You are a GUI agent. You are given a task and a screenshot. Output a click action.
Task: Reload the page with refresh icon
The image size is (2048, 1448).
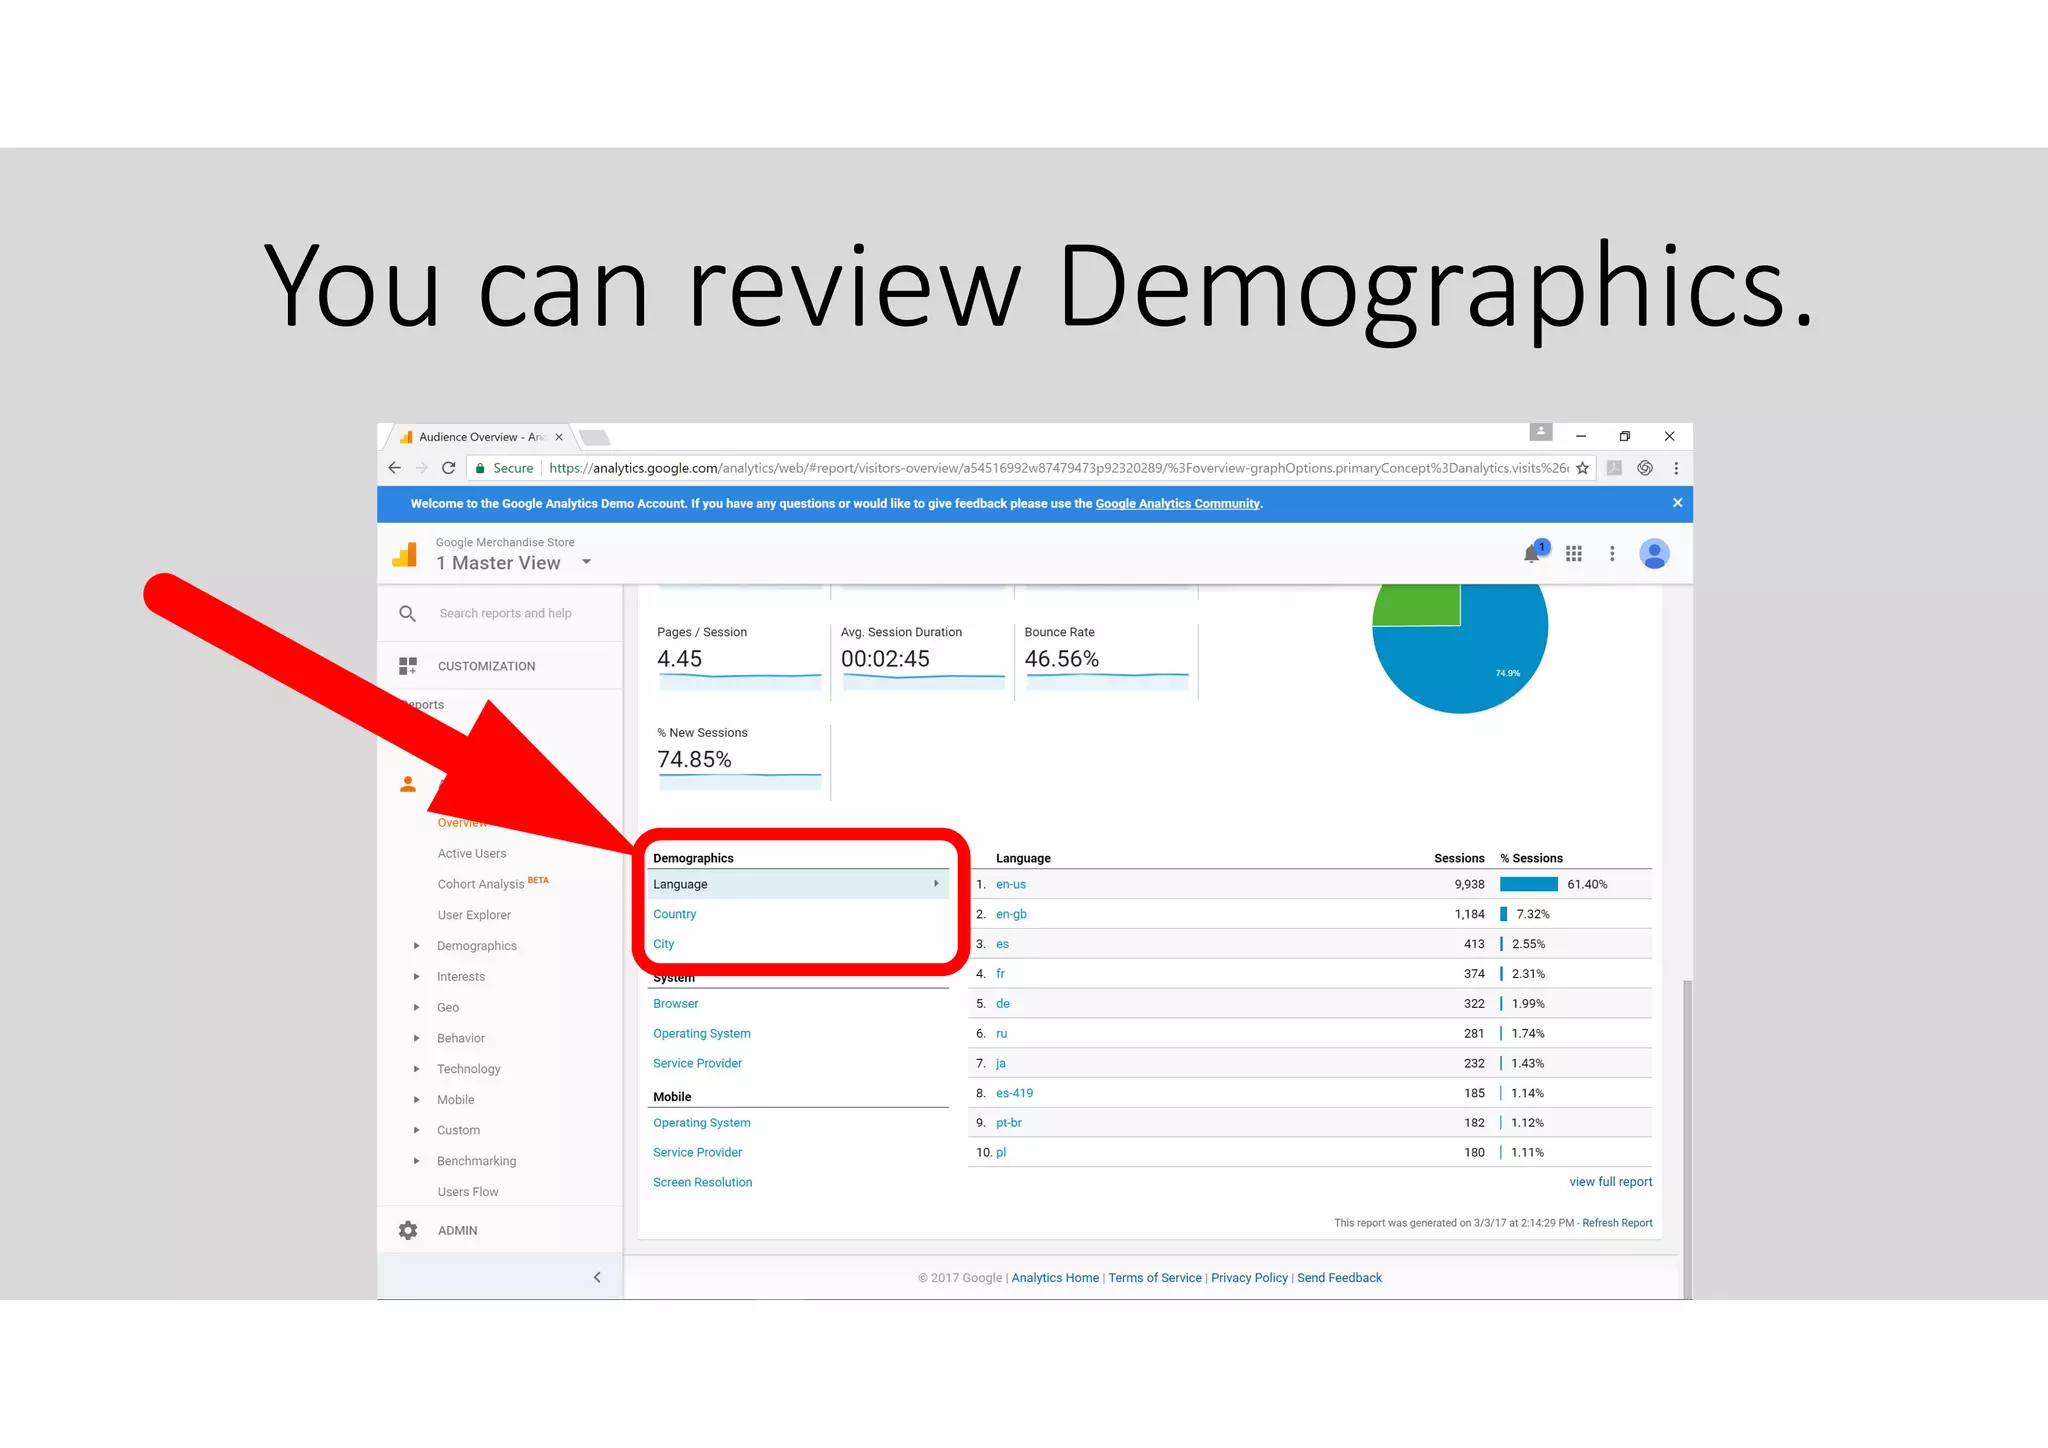pyautogui.click(x=449, y=468)
